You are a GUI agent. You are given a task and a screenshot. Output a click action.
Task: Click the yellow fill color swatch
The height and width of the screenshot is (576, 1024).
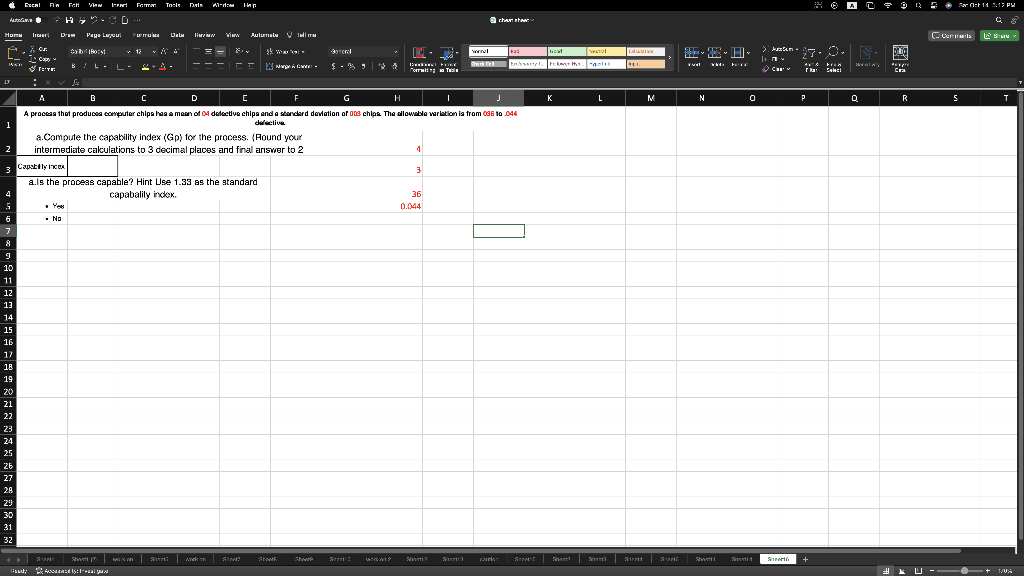pyautogui.click(x=145, y=67)
